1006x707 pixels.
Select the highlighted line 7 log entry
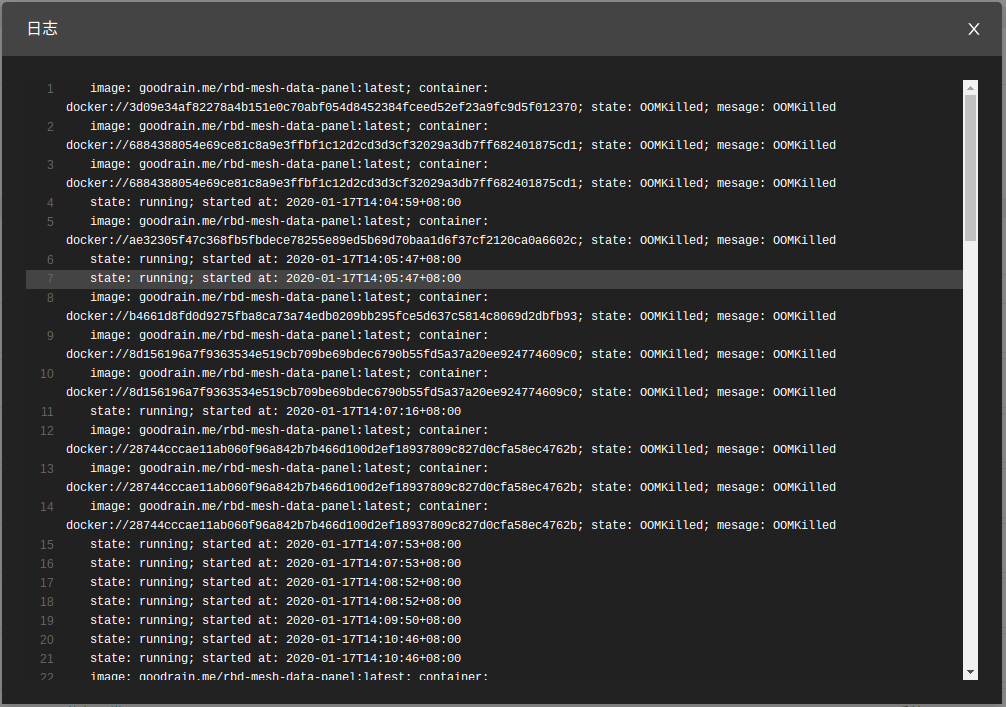coord(276,278)
